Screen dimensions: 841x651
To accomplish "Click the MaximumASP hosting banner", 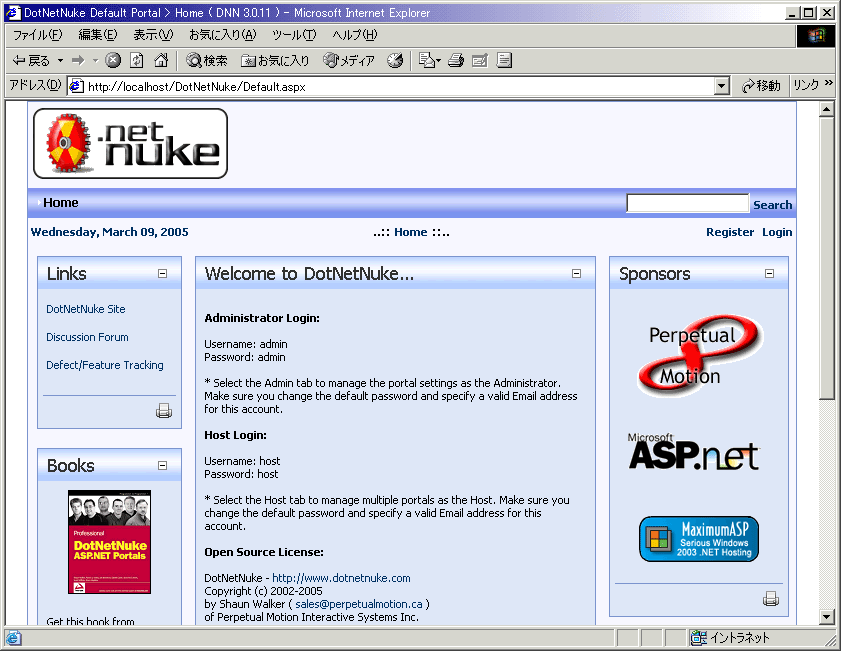I will point(699,539).
